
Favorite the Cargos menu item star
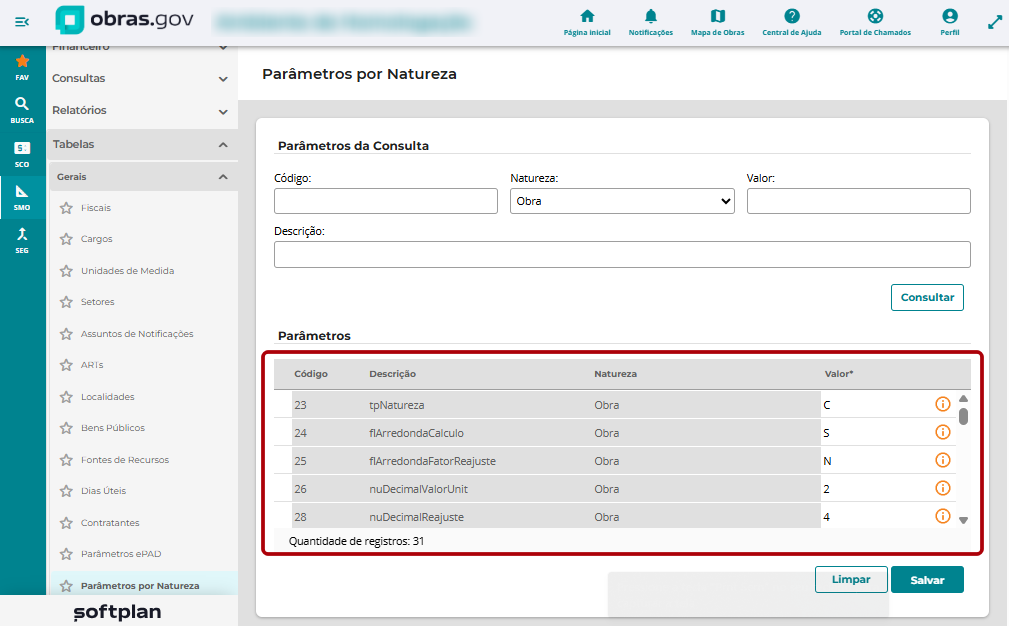click(66, 239)
